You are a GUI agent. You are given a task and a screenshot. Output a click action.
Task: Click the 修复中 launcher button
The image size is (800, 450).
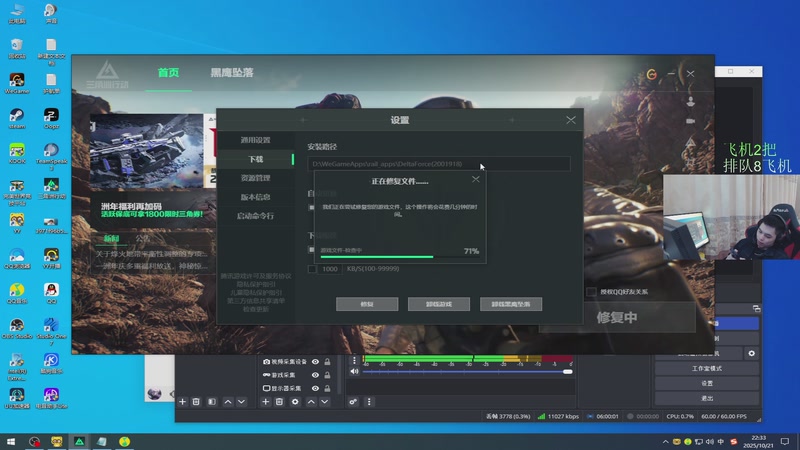(x=617, y=317)
